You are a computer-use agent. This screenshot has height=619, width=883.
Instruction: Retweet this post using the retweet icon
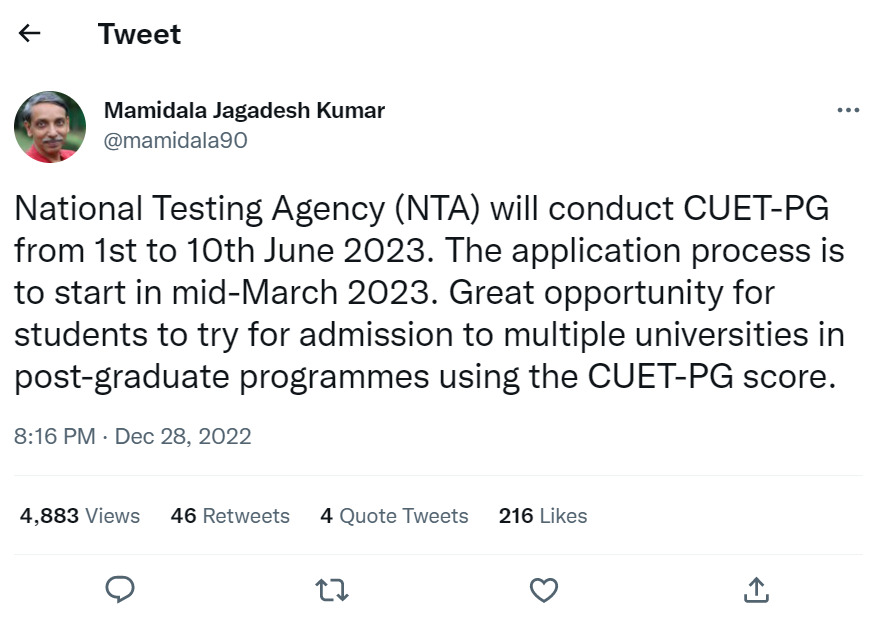tap(331, 590)
